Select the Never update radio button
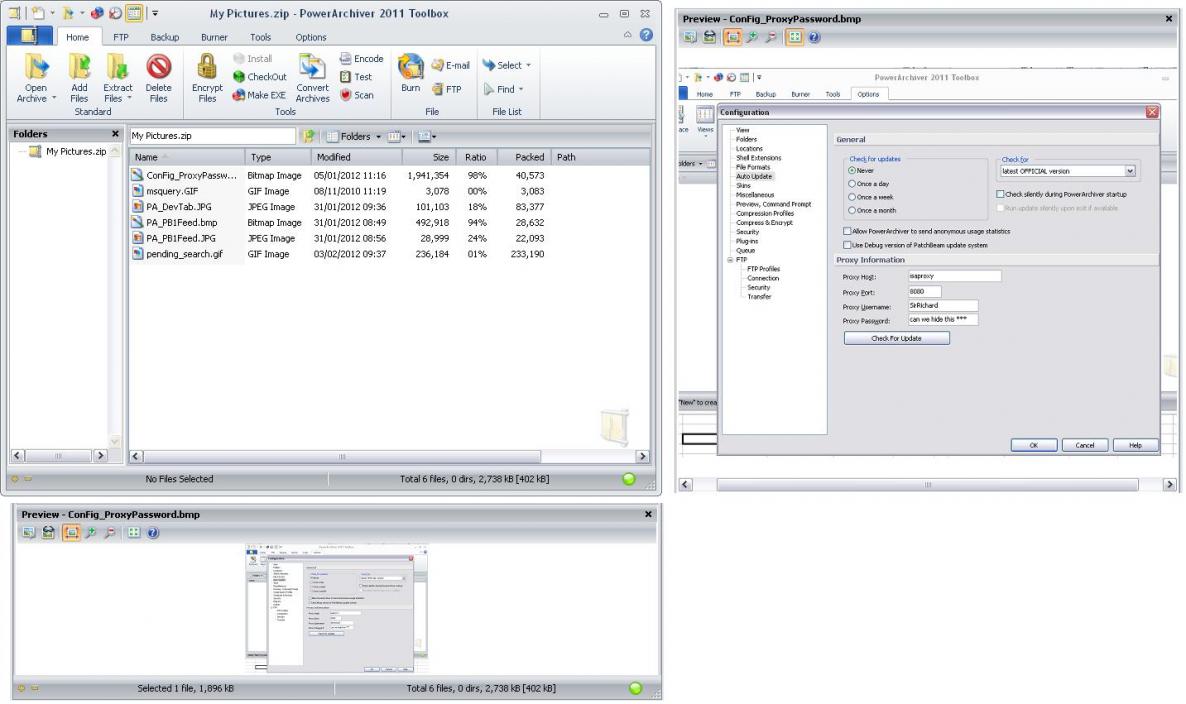Screen dimensions: 1186x704 point(852,171)
